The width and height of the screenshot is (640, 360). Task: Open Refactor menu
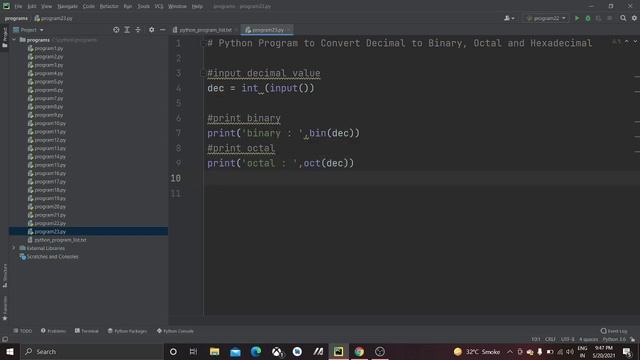click(109, 6)
